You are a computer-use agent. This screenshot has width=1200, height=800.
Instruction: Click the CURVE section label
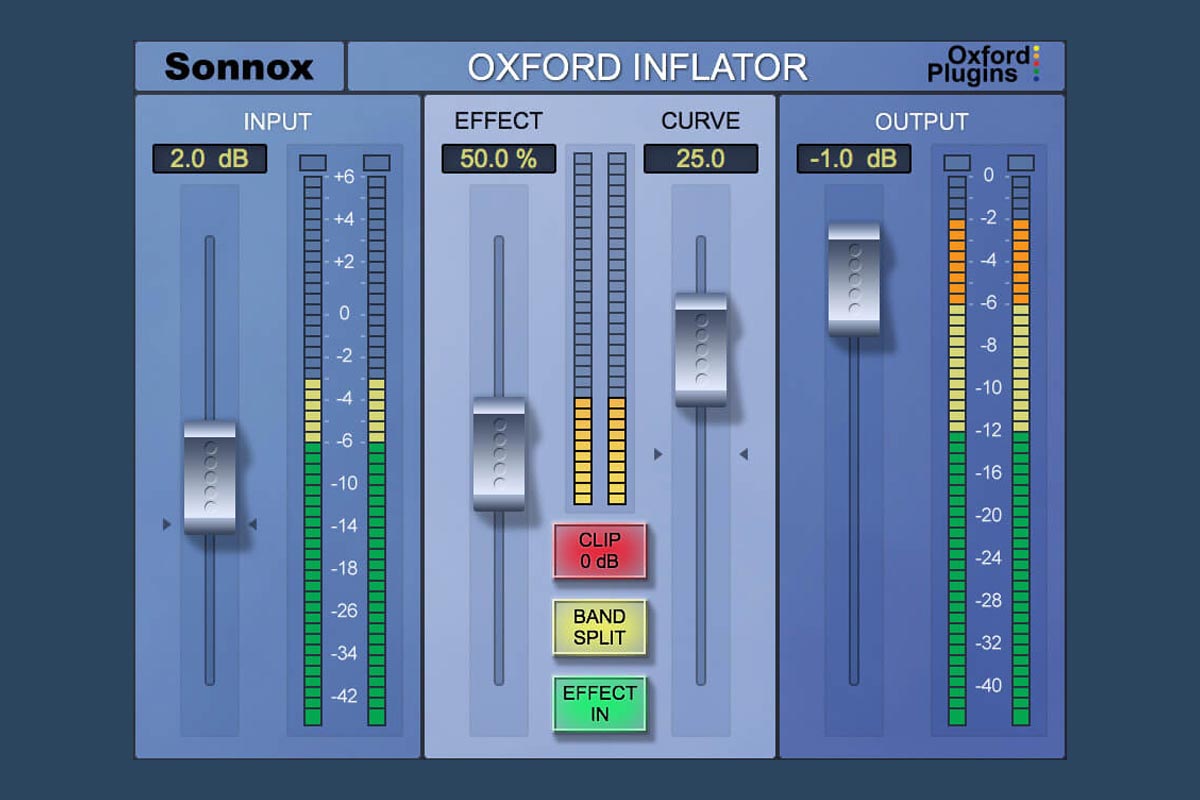703,120
